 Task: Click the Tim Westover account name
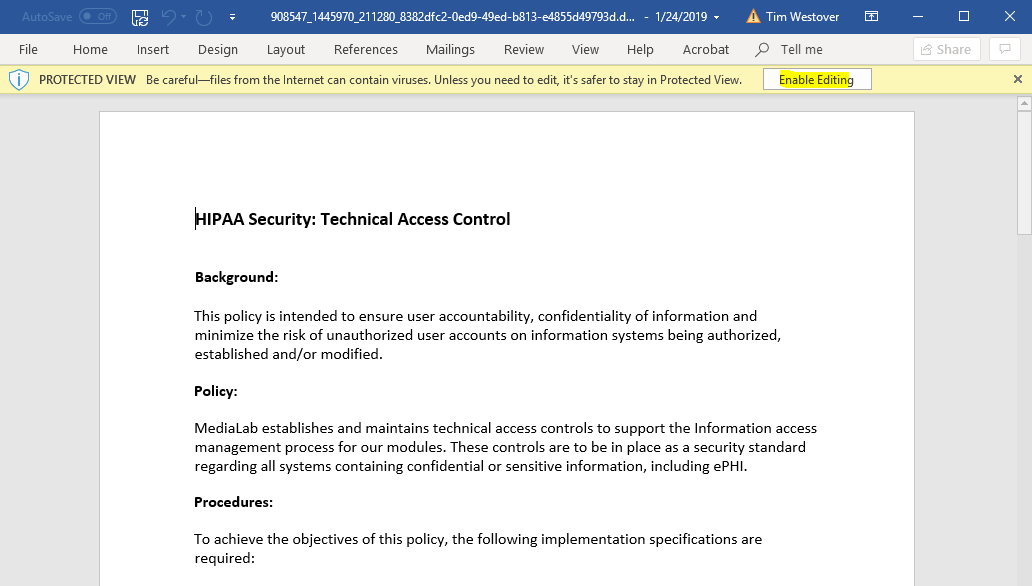(x=803, y=17)
